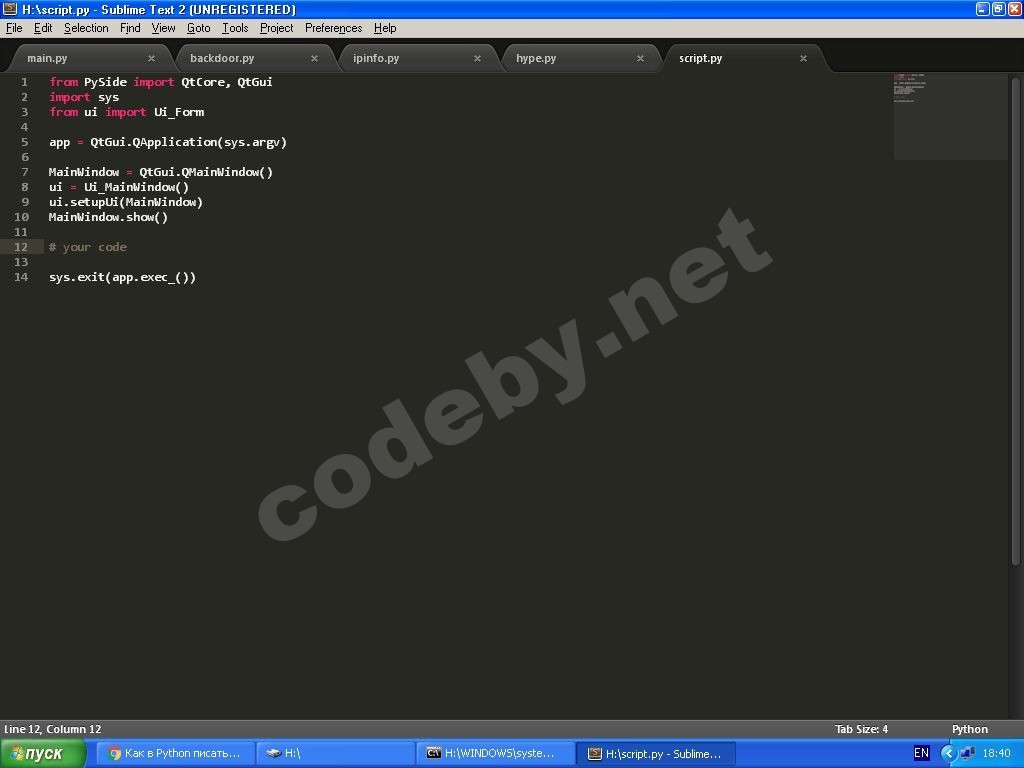The image size is (1024, 768).
Task: Click the sys.exit(app.exec_()) line
Action: [122, 278]
